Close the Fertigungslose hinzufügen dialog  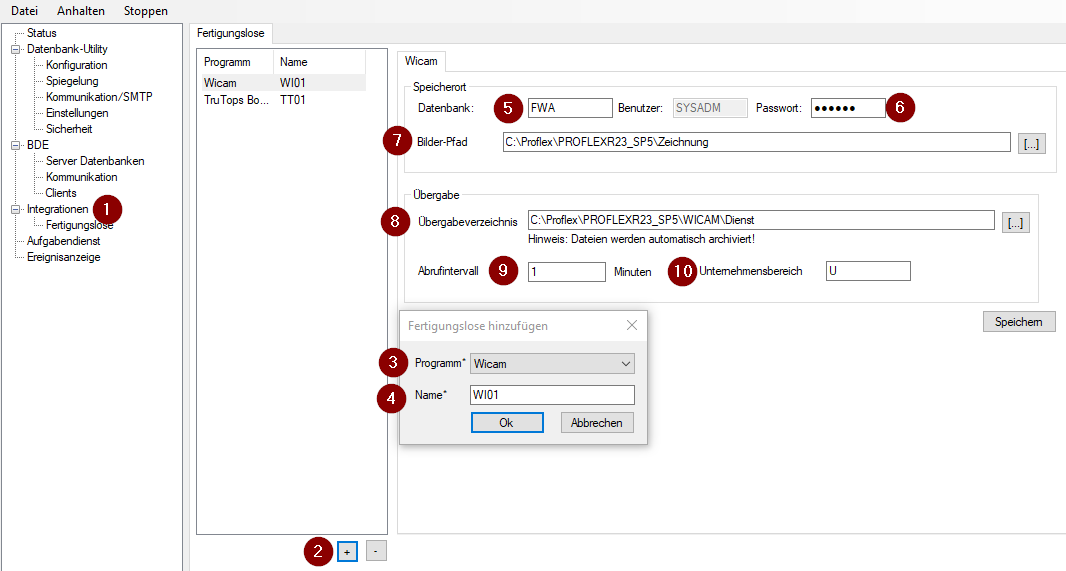click(x=631, y=326)
